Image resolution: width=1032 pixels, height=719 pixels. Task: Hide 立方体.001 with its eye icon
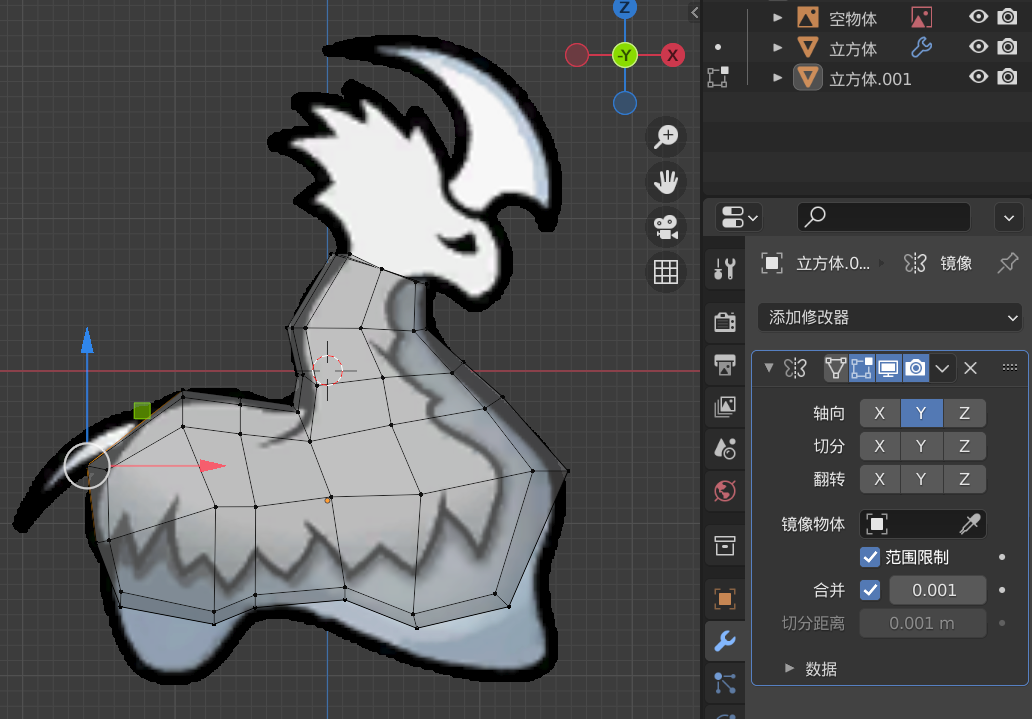pyautogui.click(x=979, y=77)
